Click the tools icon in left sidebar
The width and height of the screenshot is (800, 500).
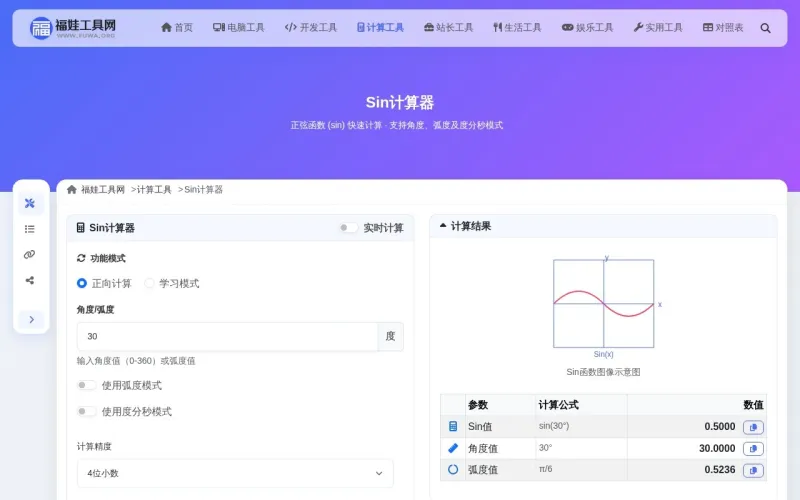pos(30,203)
